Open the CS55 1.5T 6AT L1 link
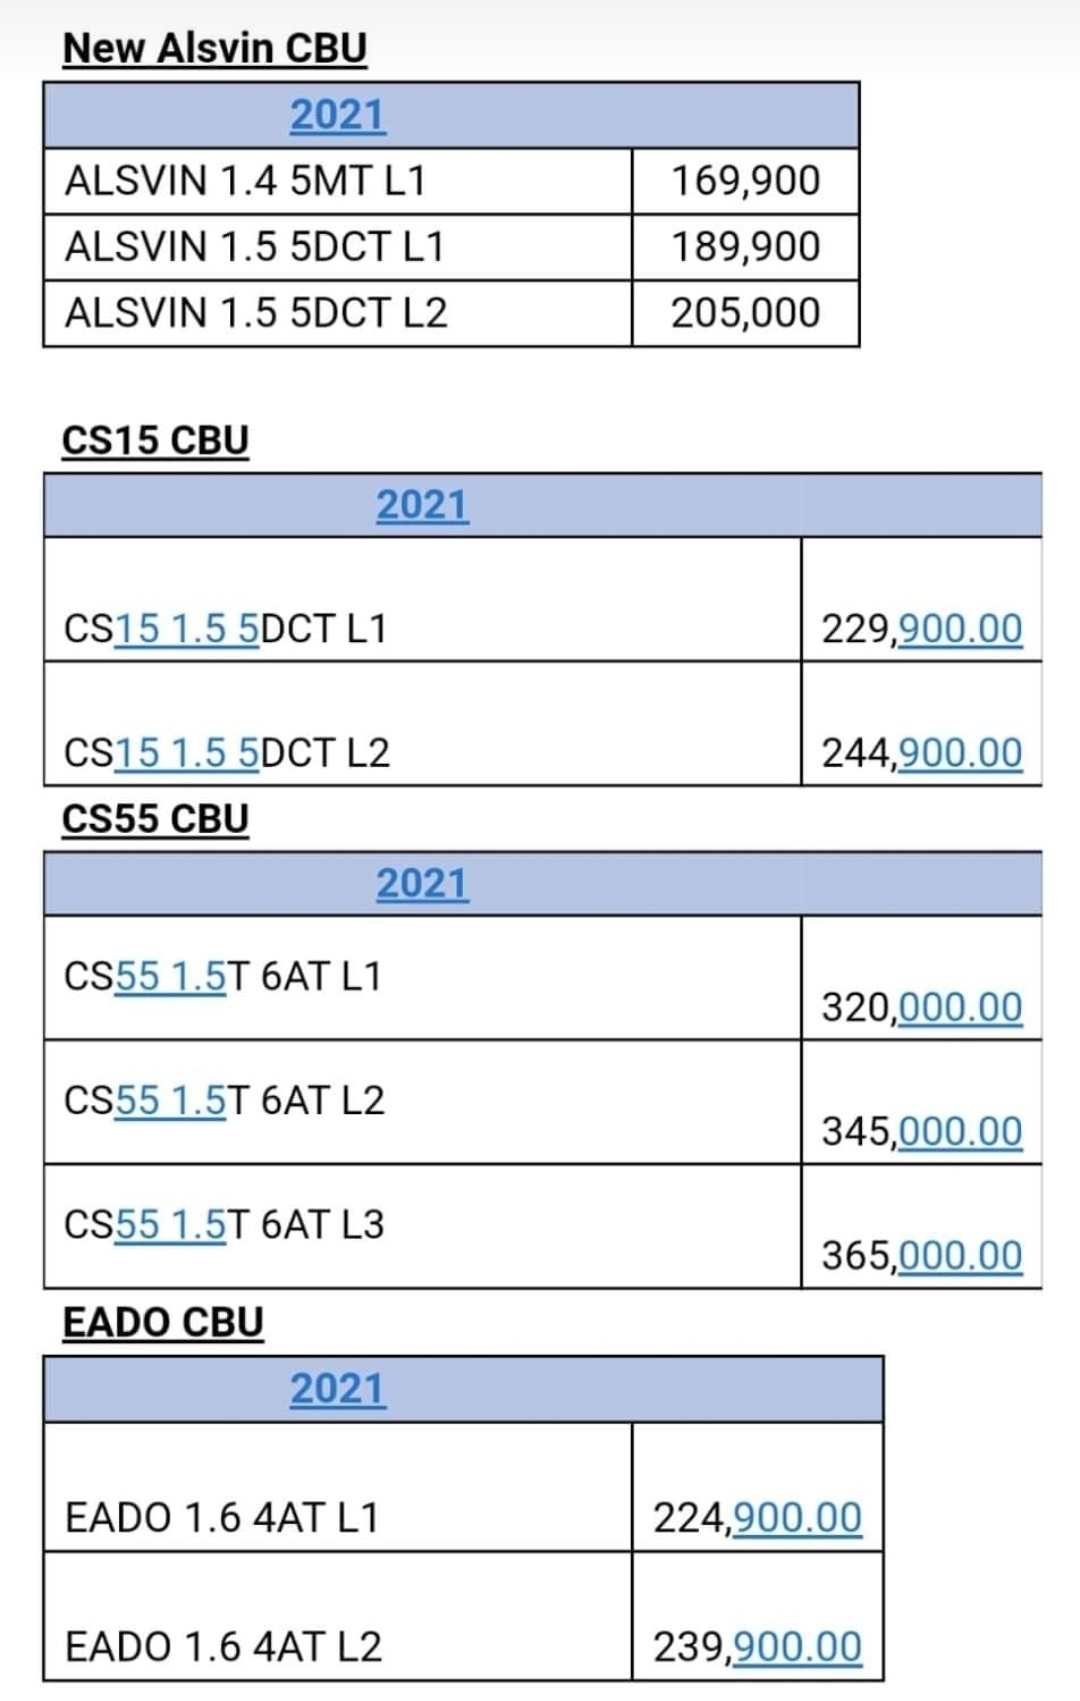Screen dimensions: 1080x1701 pyautogui.click(x=171, y=976)
